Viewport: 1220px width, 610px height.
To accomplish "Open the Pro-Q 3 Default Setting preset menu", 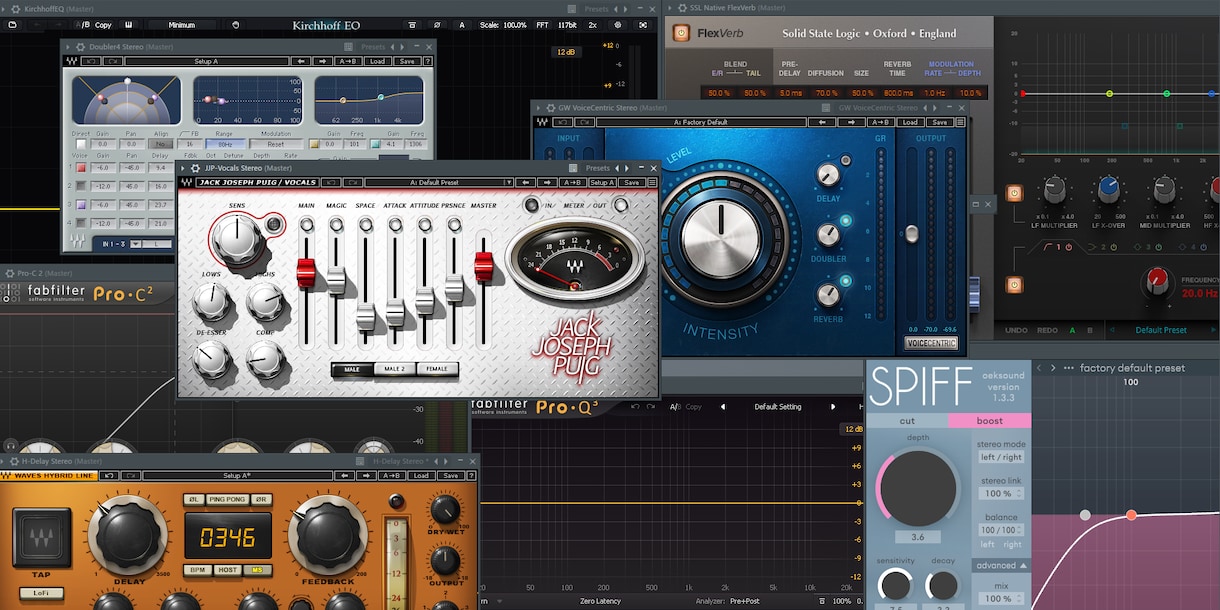I will [777, 407].
